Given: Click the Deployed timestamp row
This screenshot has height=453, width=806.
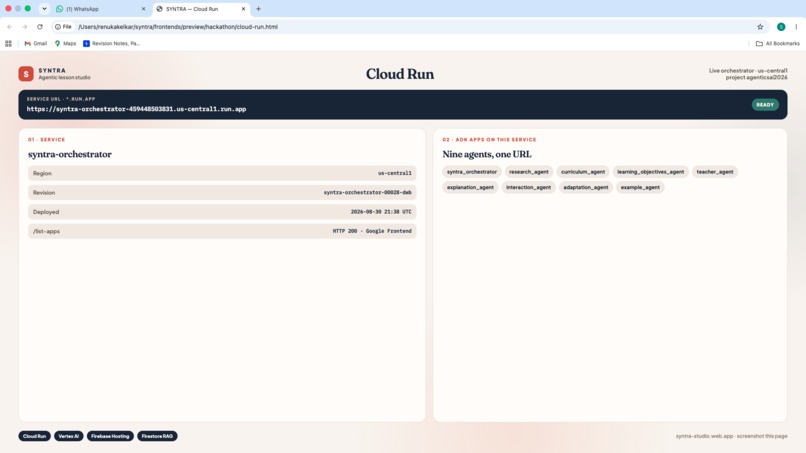Looking at the screenshot, I should point(222,212).
